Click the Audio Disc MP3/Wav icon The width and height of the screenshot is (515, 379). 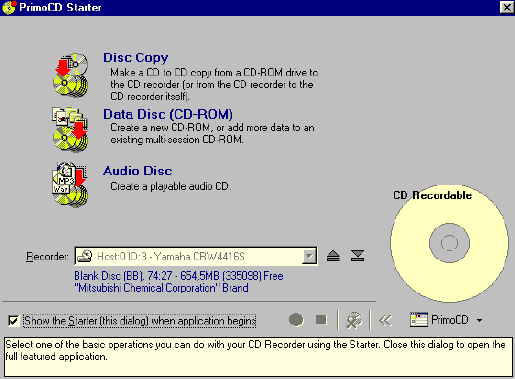point(70,184)
